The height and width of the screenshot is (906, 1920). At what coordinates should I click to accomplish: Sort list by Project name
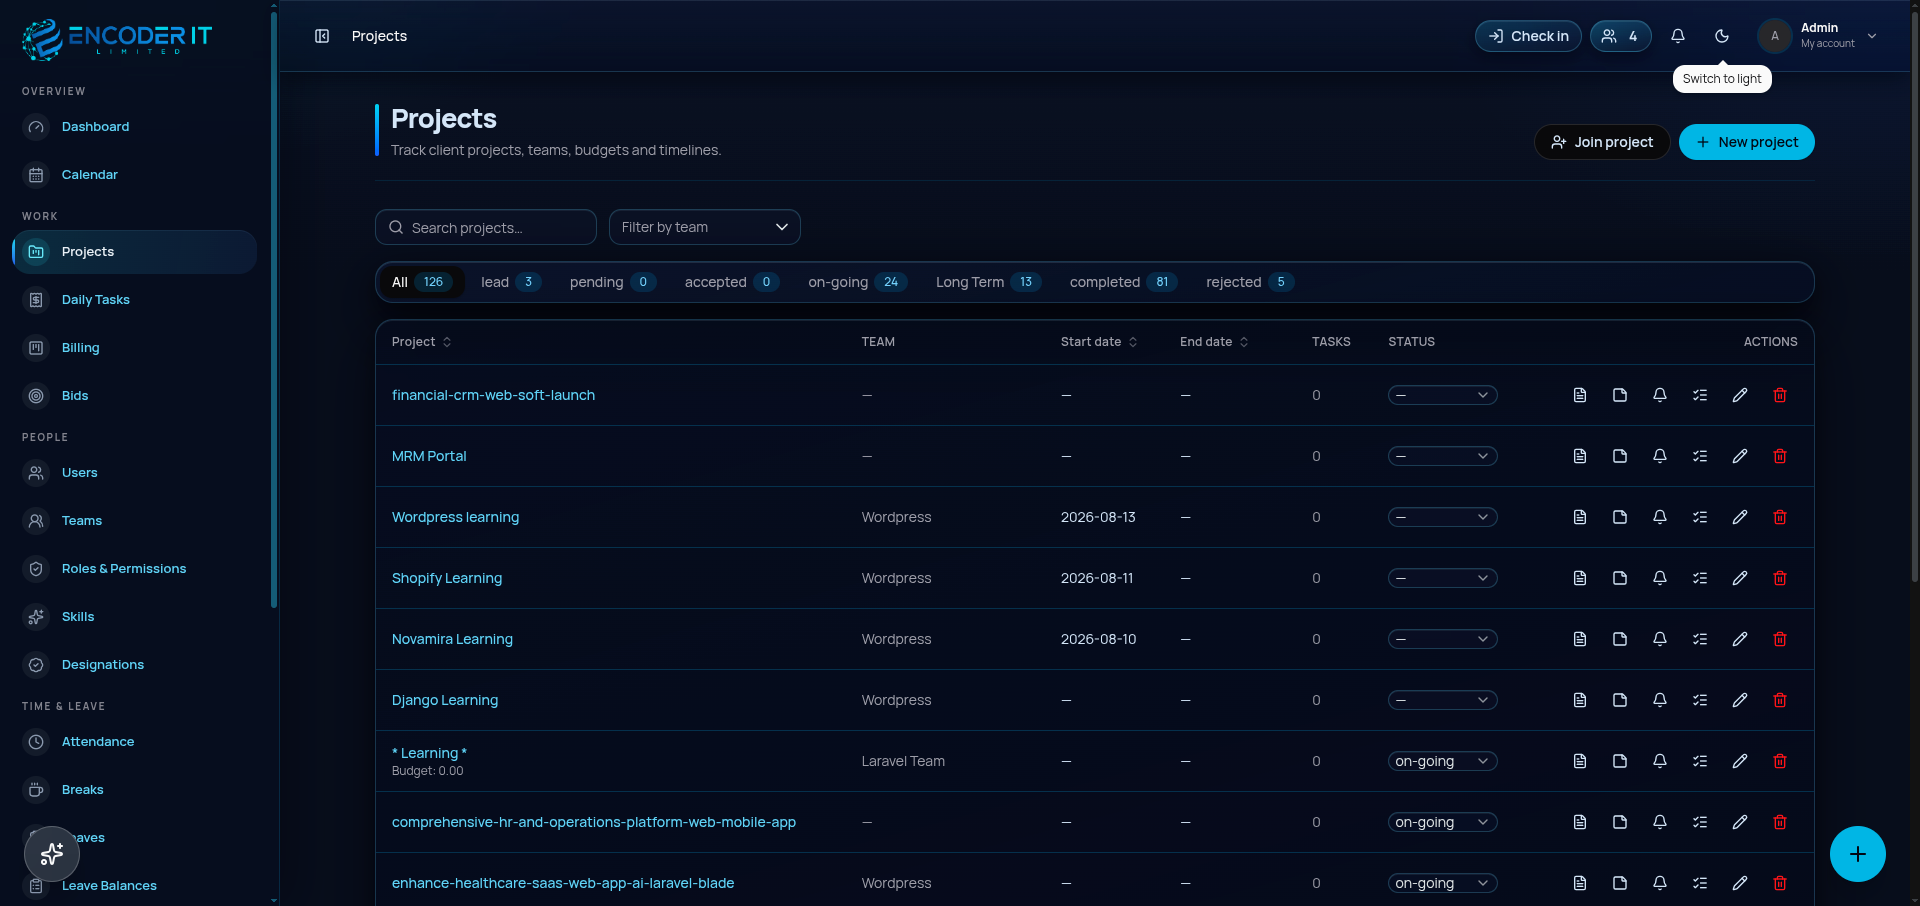pos(421,342)
